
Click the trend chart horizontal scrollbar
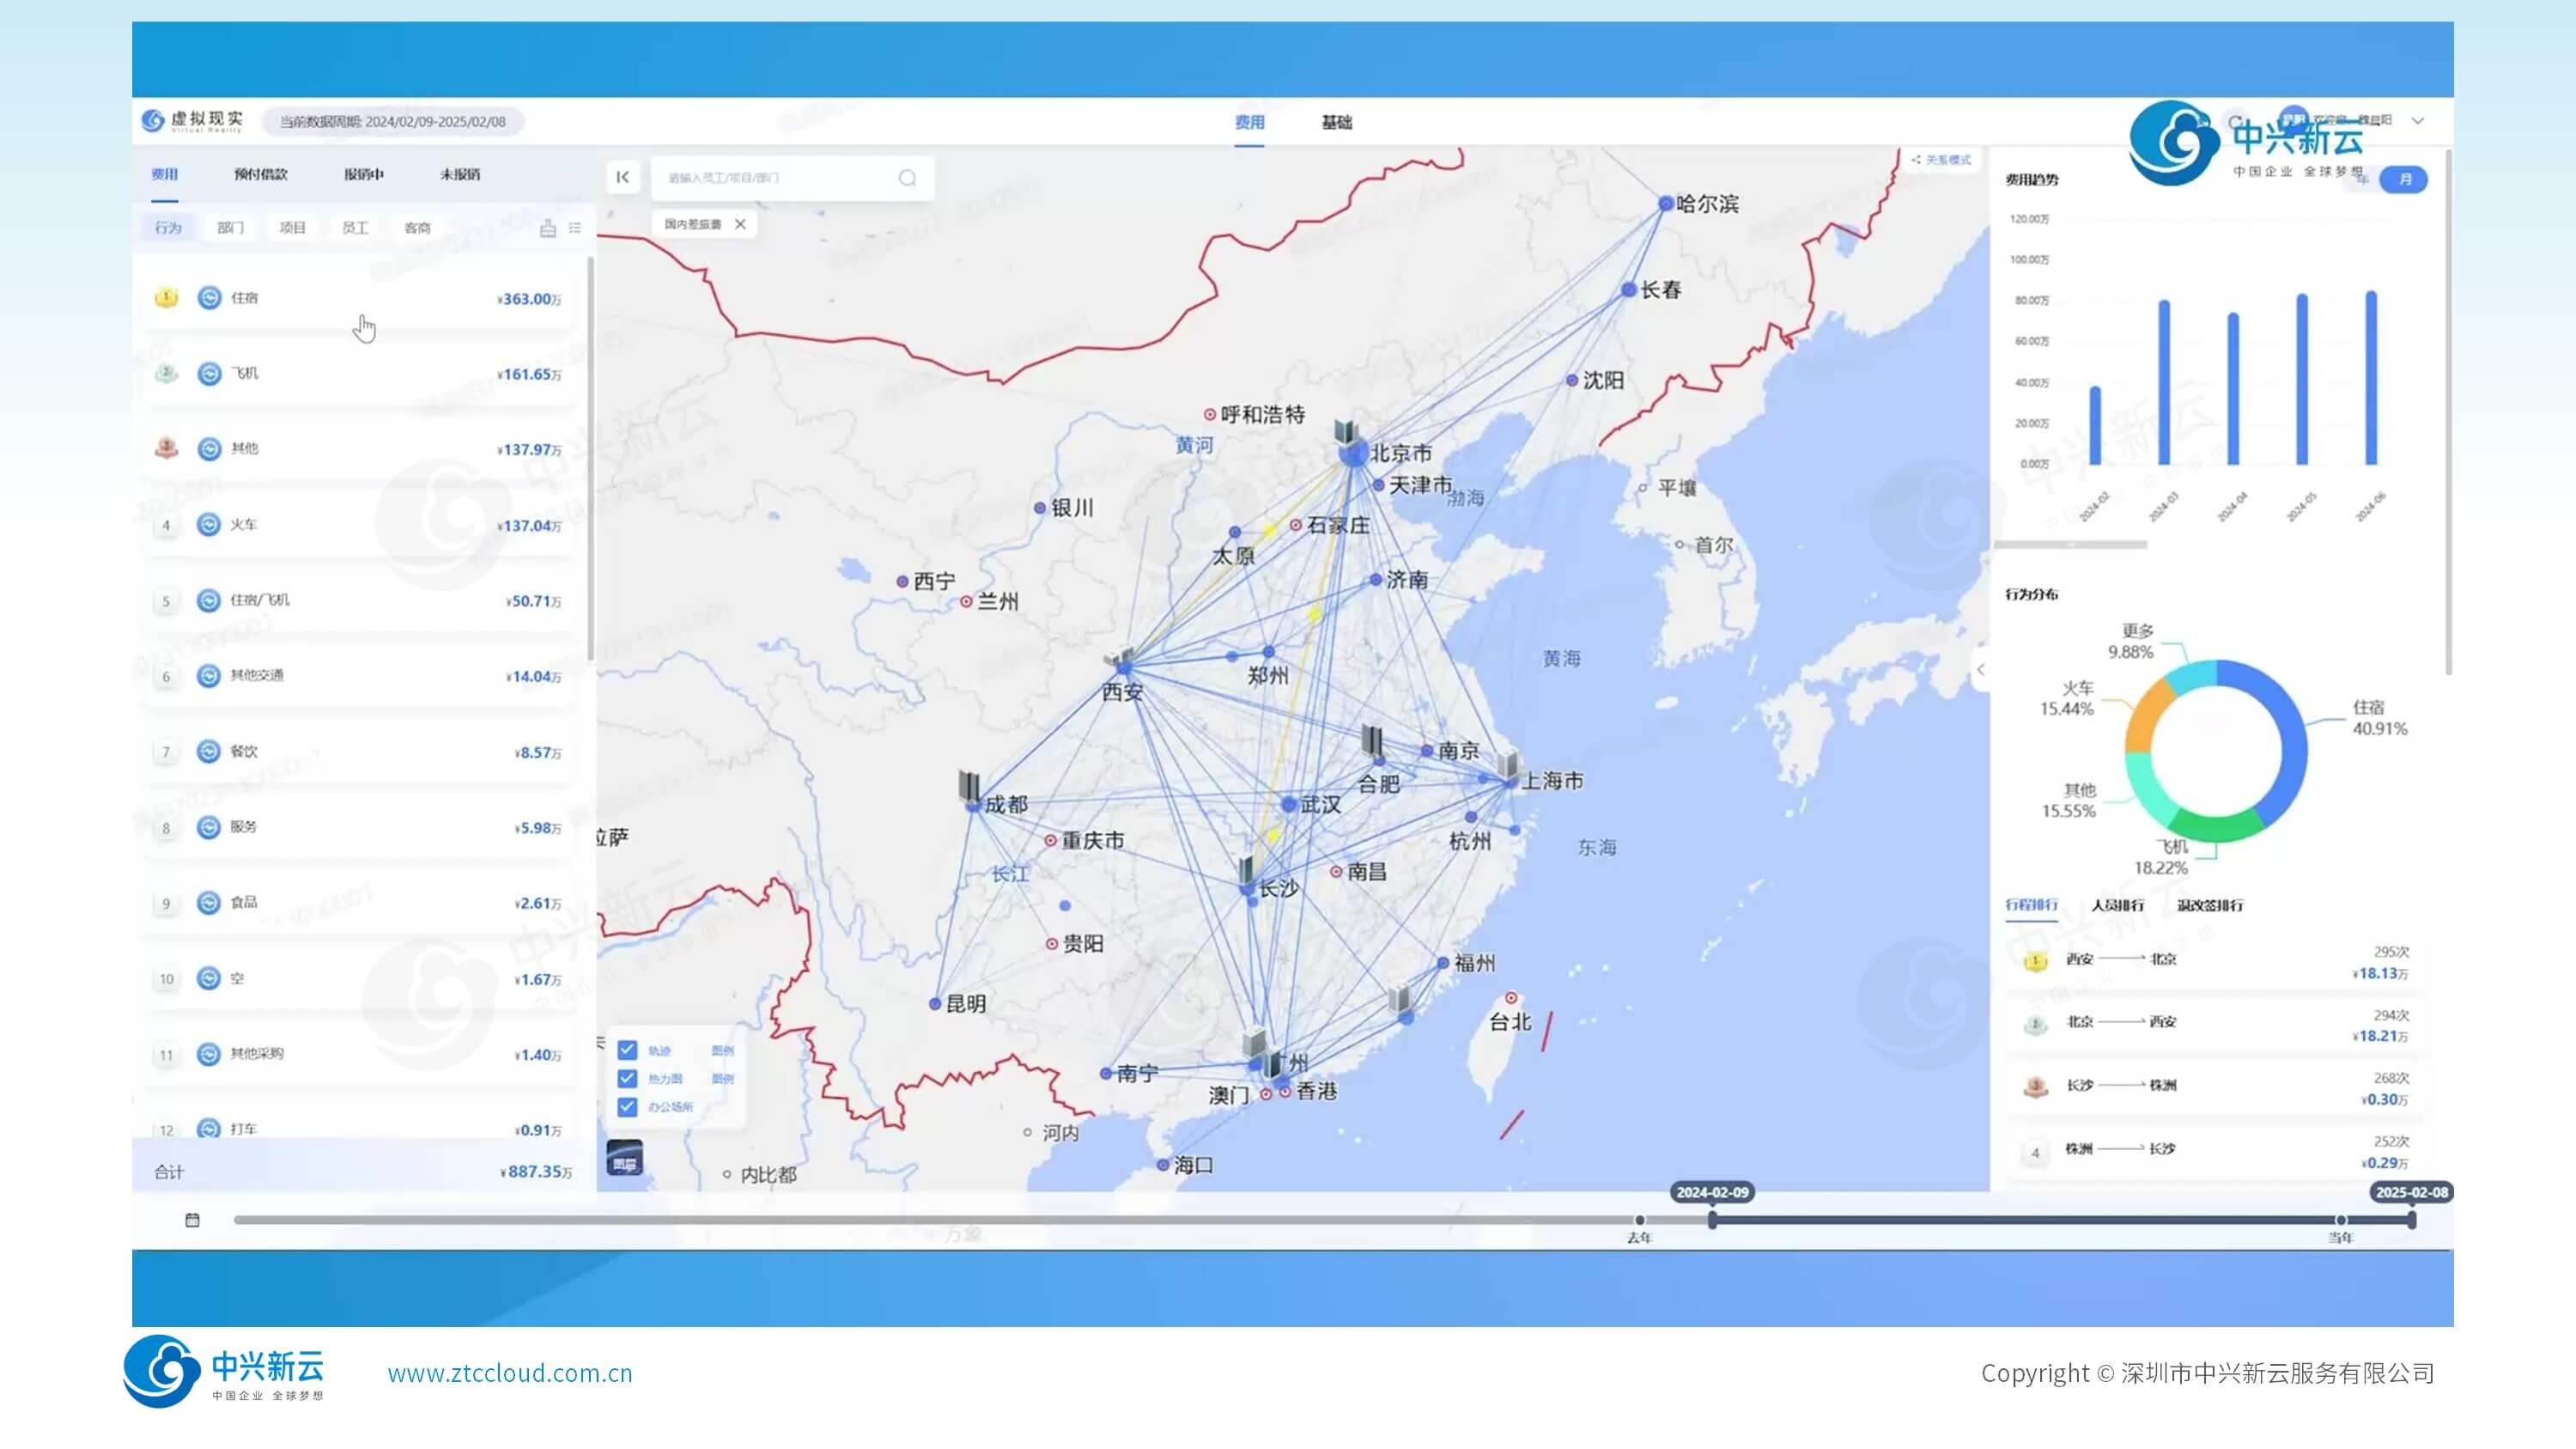(2070, 545)
